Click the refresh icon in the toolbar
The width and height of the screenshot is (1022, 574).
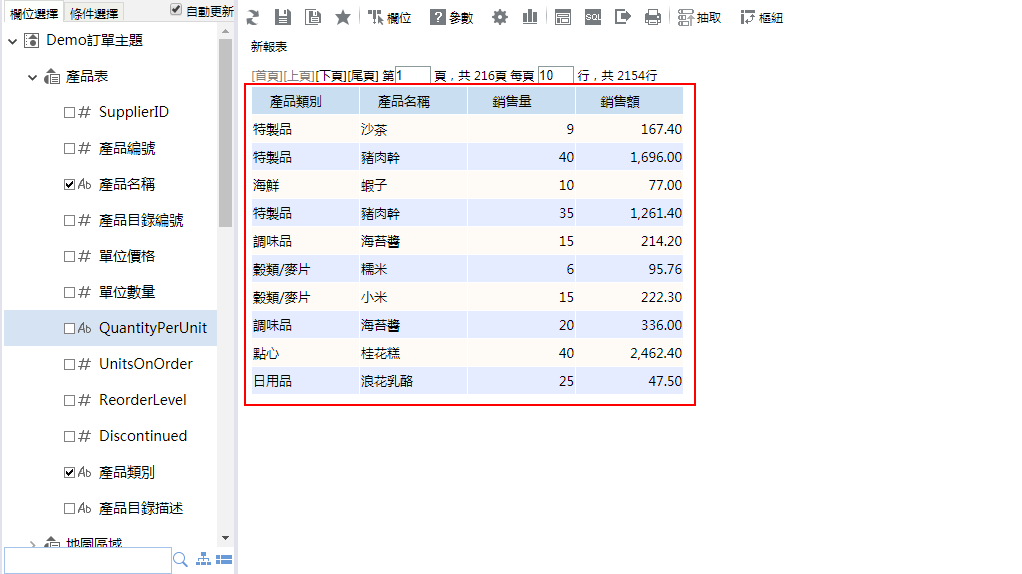(253, 17)
